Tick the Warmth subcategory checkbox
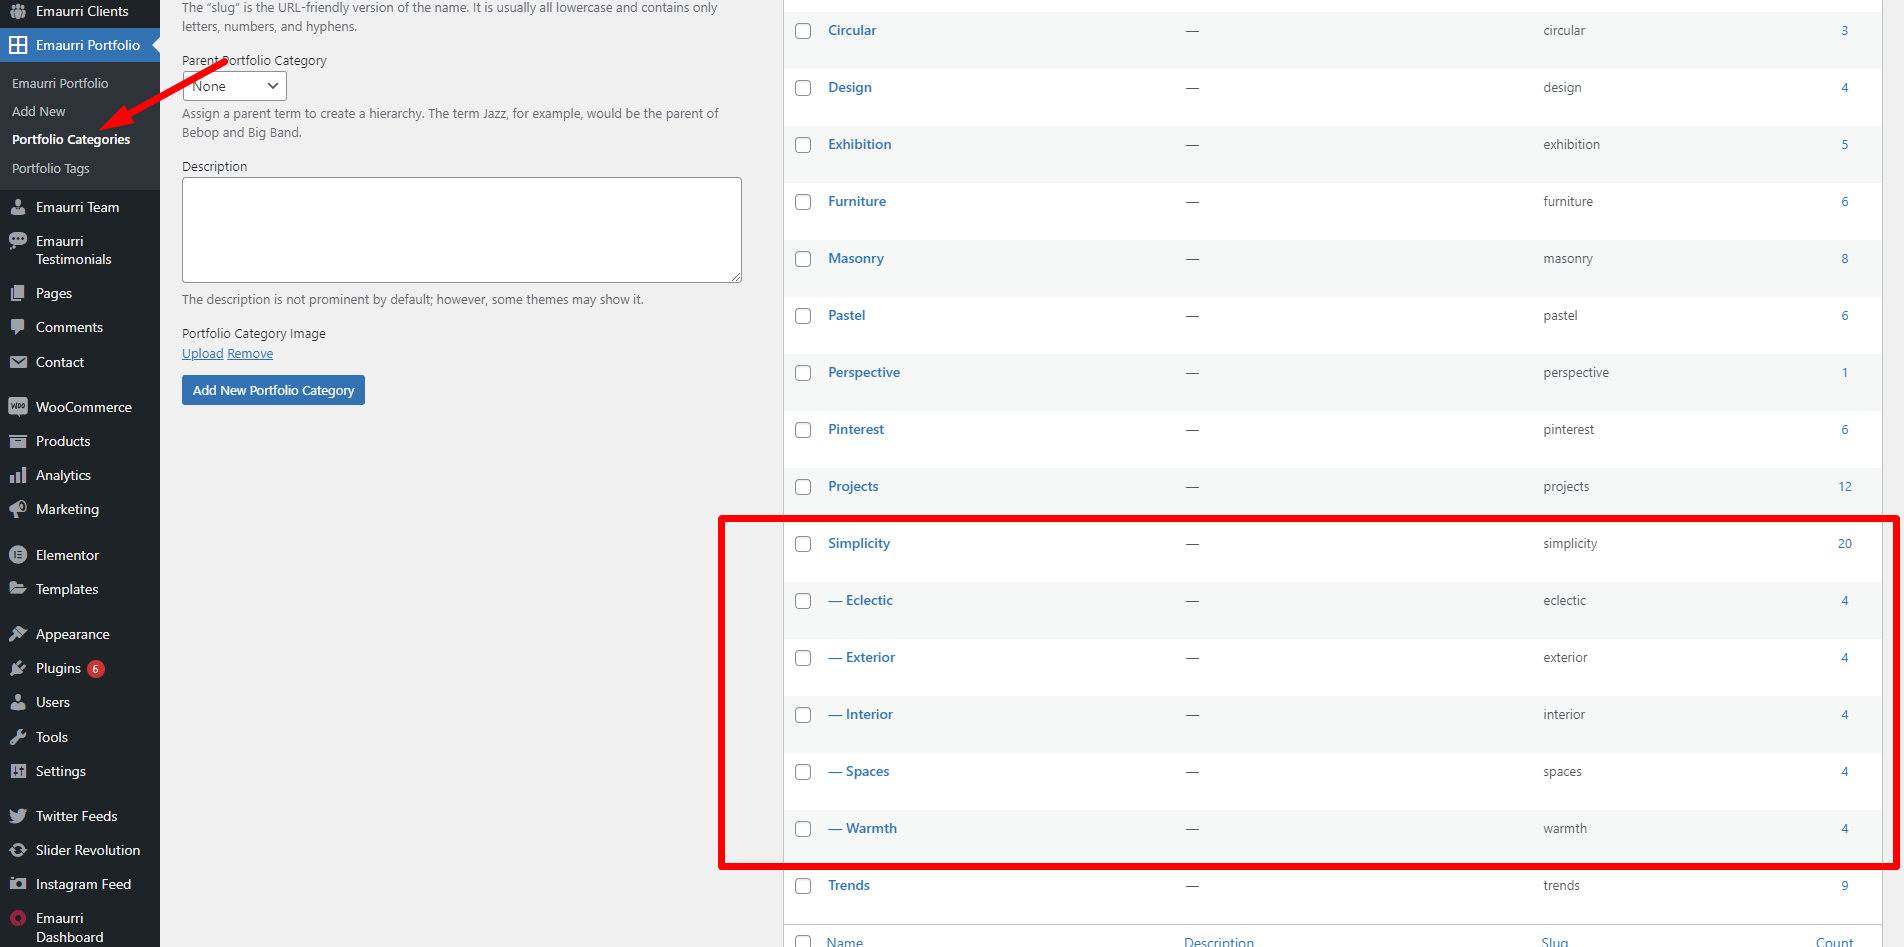Viewport: 1904px width, 947px height. (803, 829)
